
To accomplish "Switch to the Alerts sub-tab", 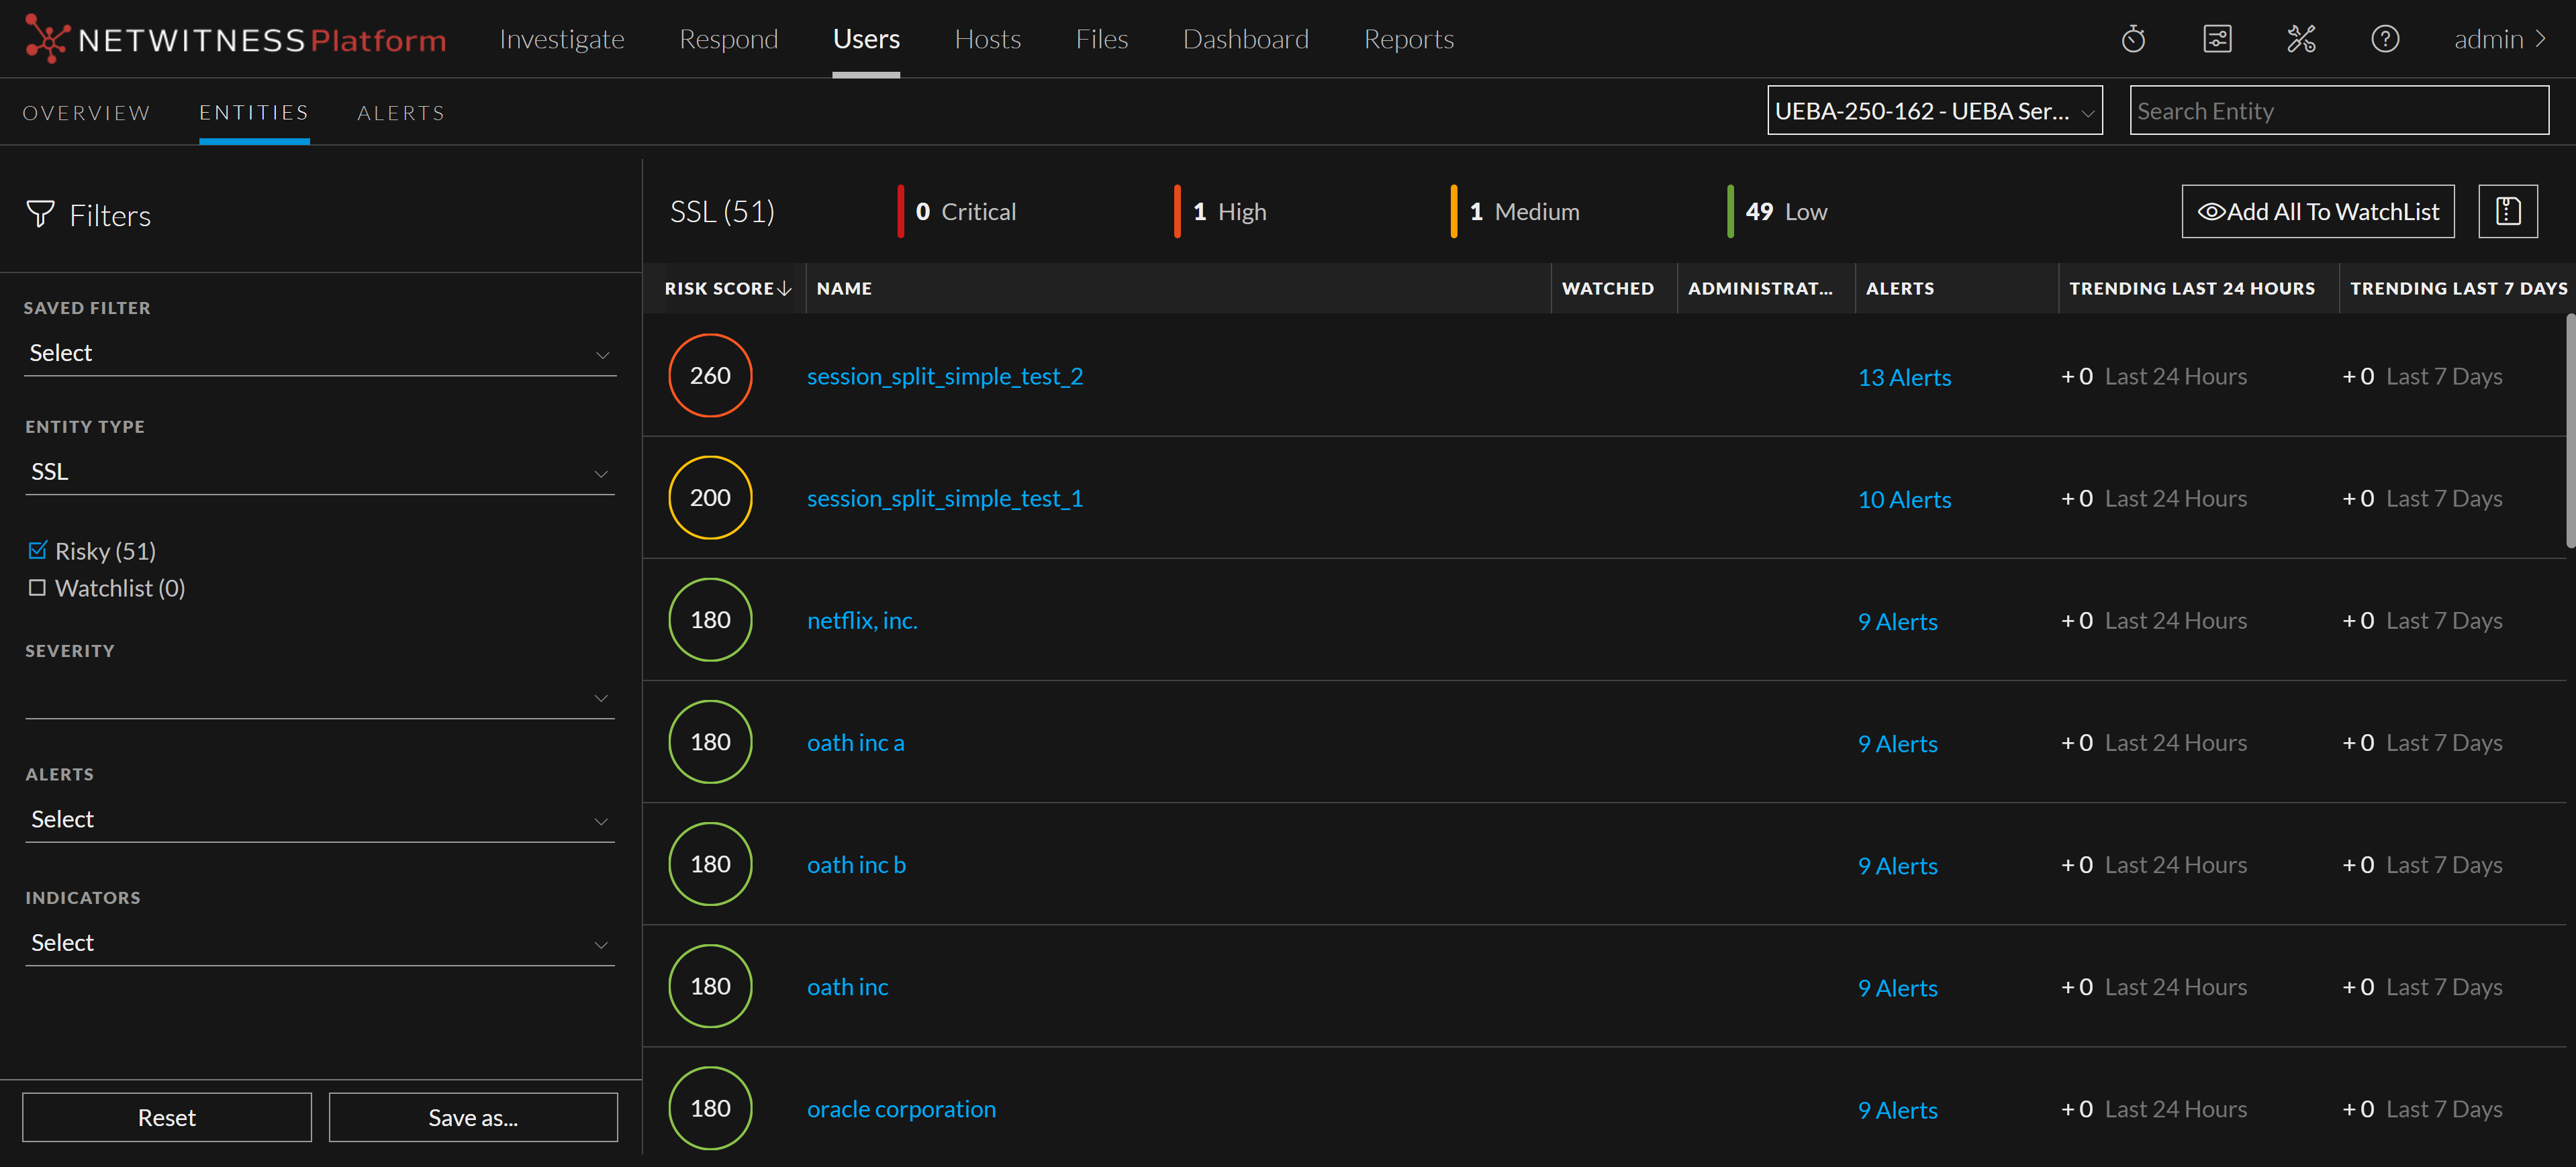I will (400, 113).
